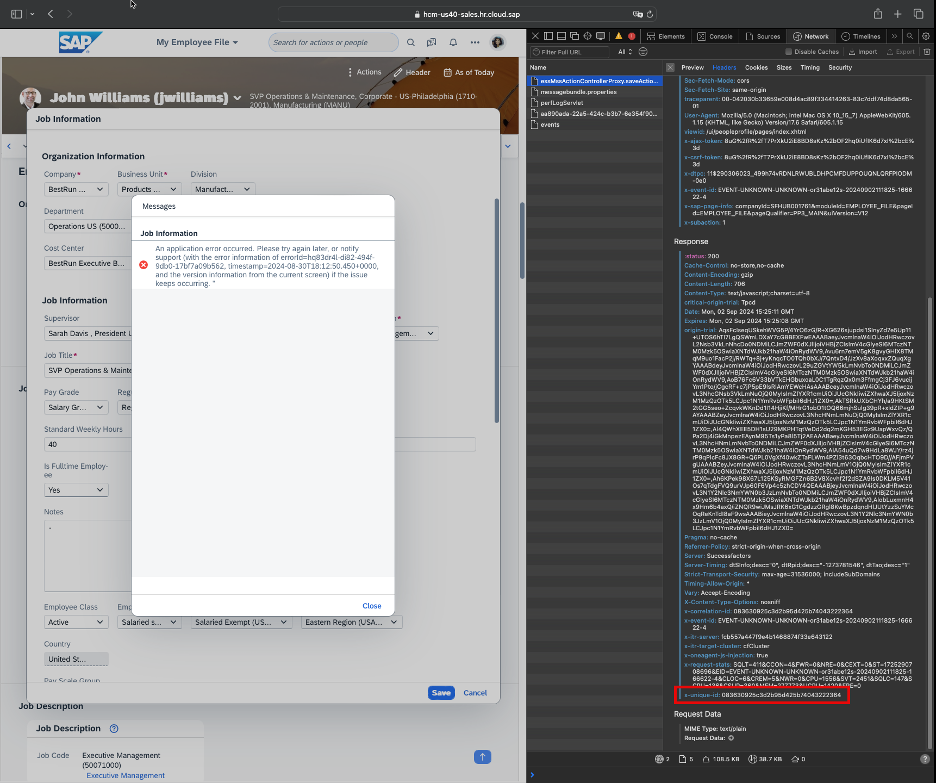Image resolution: width=936 pixels, height=784 pixels.
Task: Close the request detail pane X
Action: coord(670,67)
